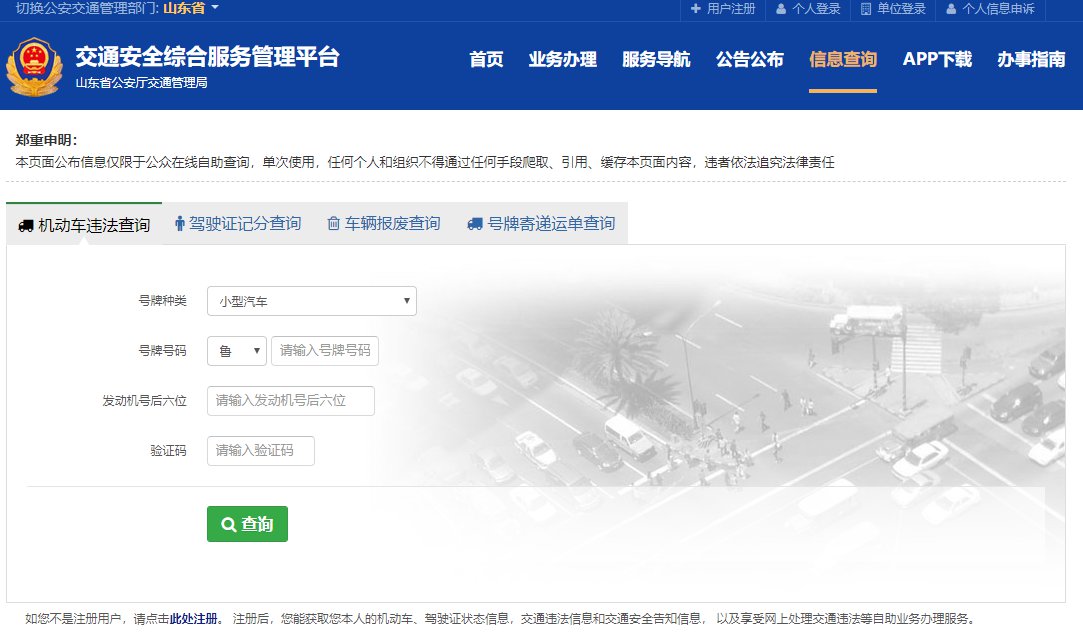Open the 业务办理 menu item
Viewport: 1083px width, 643px height.
coord(562,59)
